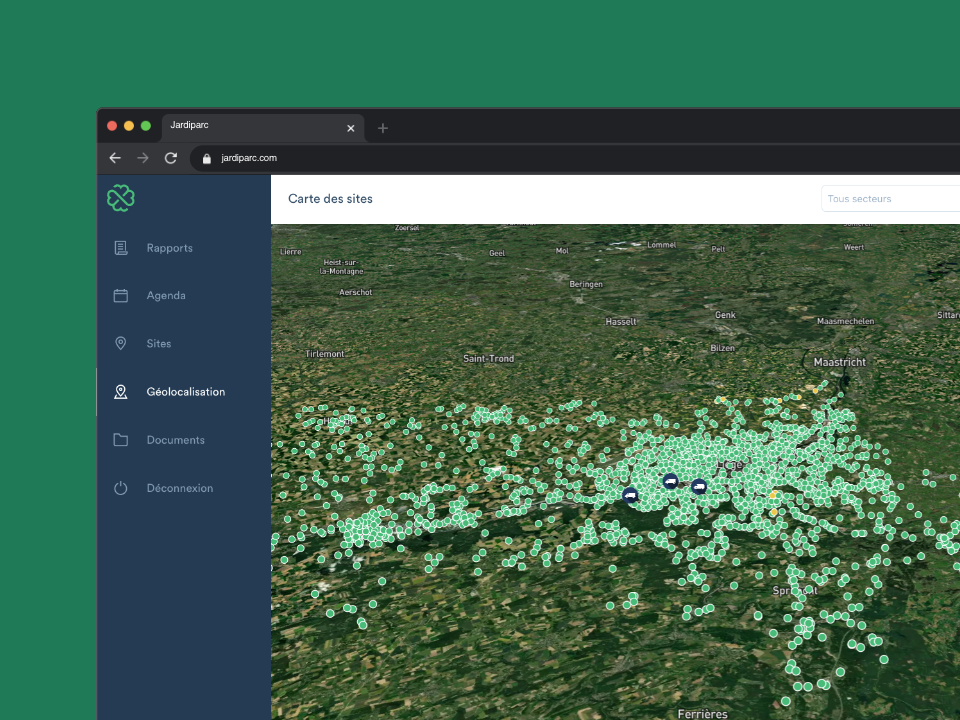This screenshot has width=960, height=720.
Task: Go to the Agenda section
Action: [166, 296]
